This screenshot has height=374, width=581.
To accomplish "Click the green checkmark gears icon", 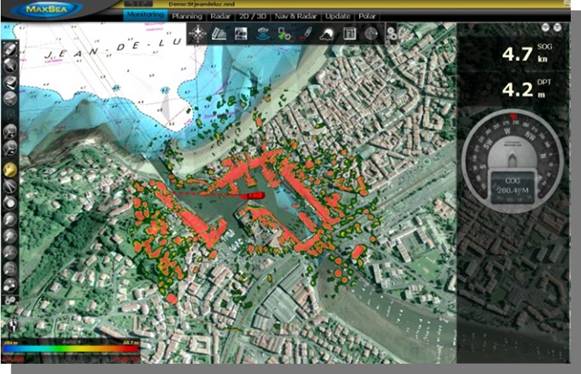I will pos(284,34).
